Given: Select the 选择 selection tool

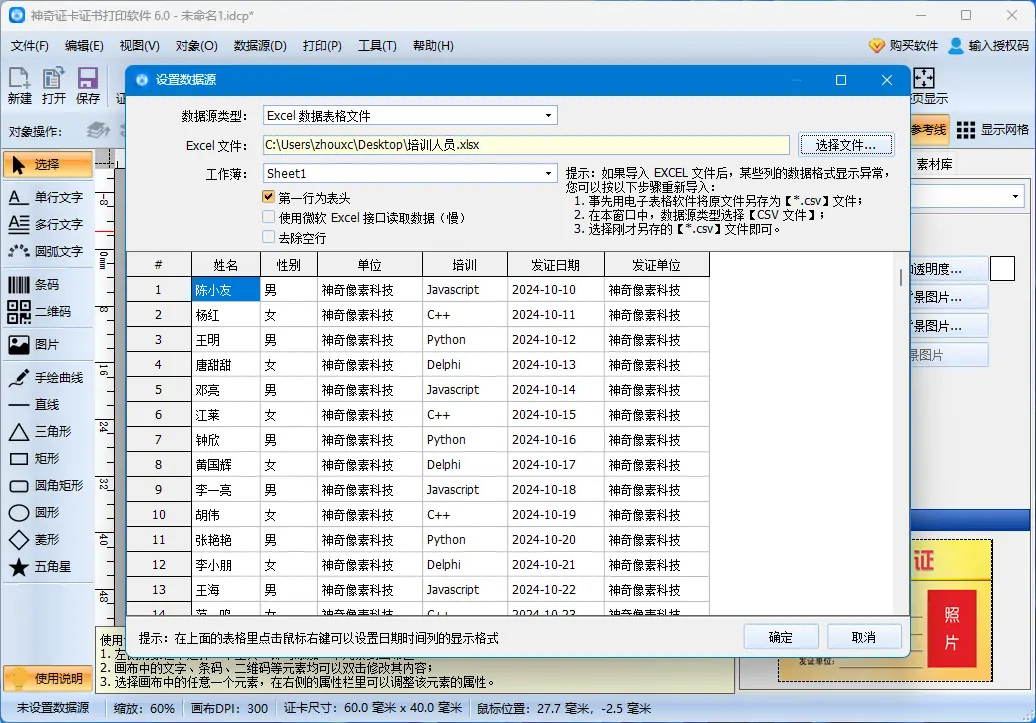Looking at the screenshot, I should coord(47,164).
